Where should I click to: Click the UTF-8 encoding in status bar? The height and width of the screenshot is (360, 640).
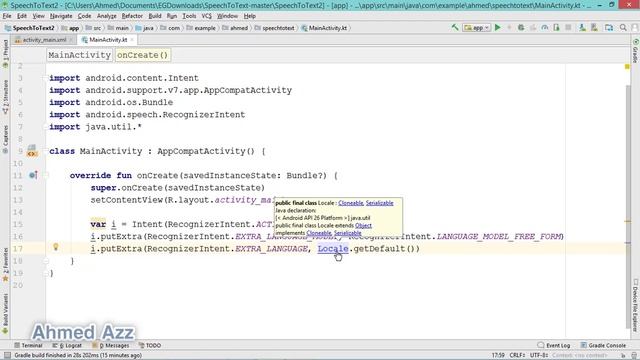tap(538, 356)
